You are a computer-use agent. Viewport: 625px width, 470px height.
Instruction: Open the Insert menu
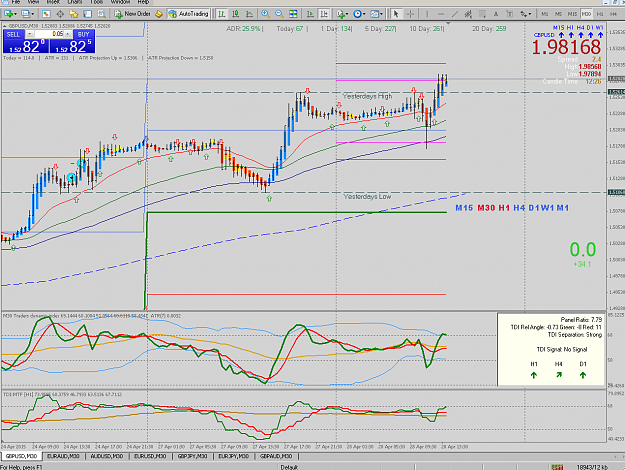click(x=53, y=2)
